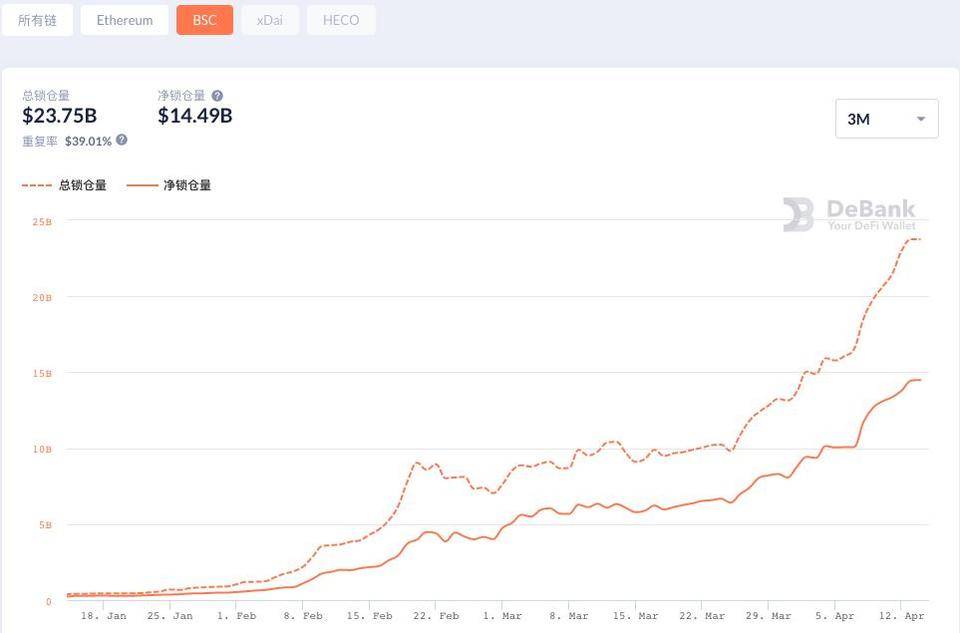Click the $14.49B net value figure
This screenshot has width=960, height=633.
[195, 116]
